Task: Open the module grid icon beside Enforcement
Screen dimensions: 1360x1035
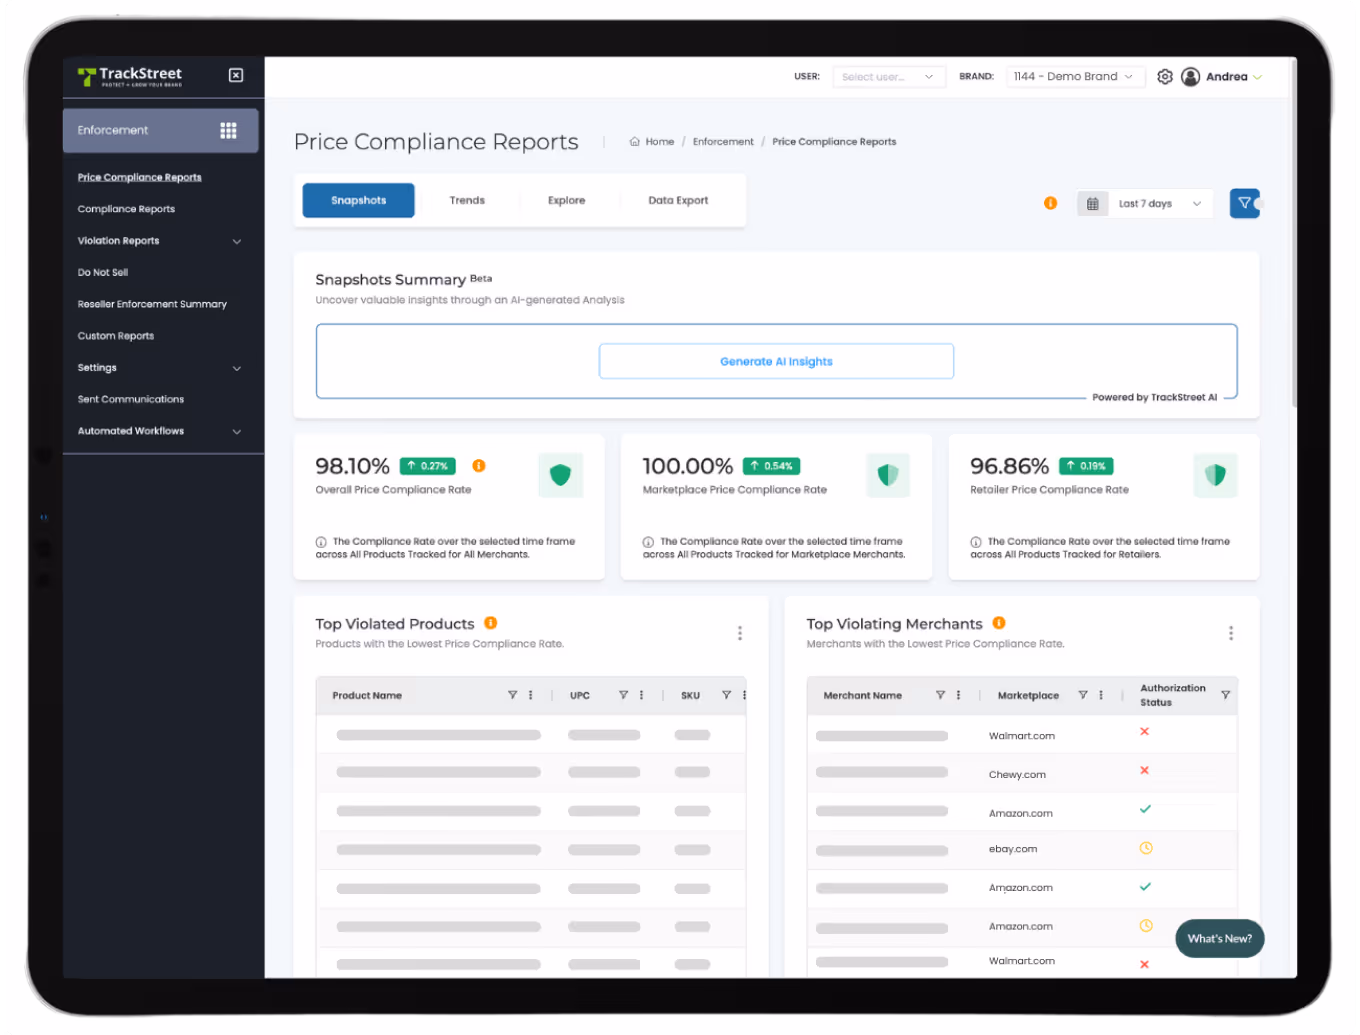Action: point(228,131)
